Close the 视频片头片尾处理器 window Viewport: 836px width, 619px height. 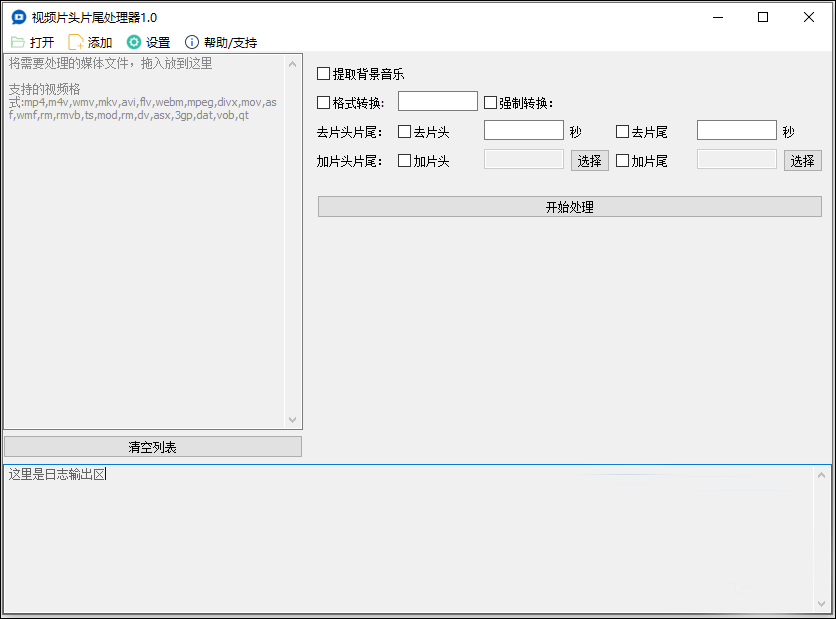[809, 18]
